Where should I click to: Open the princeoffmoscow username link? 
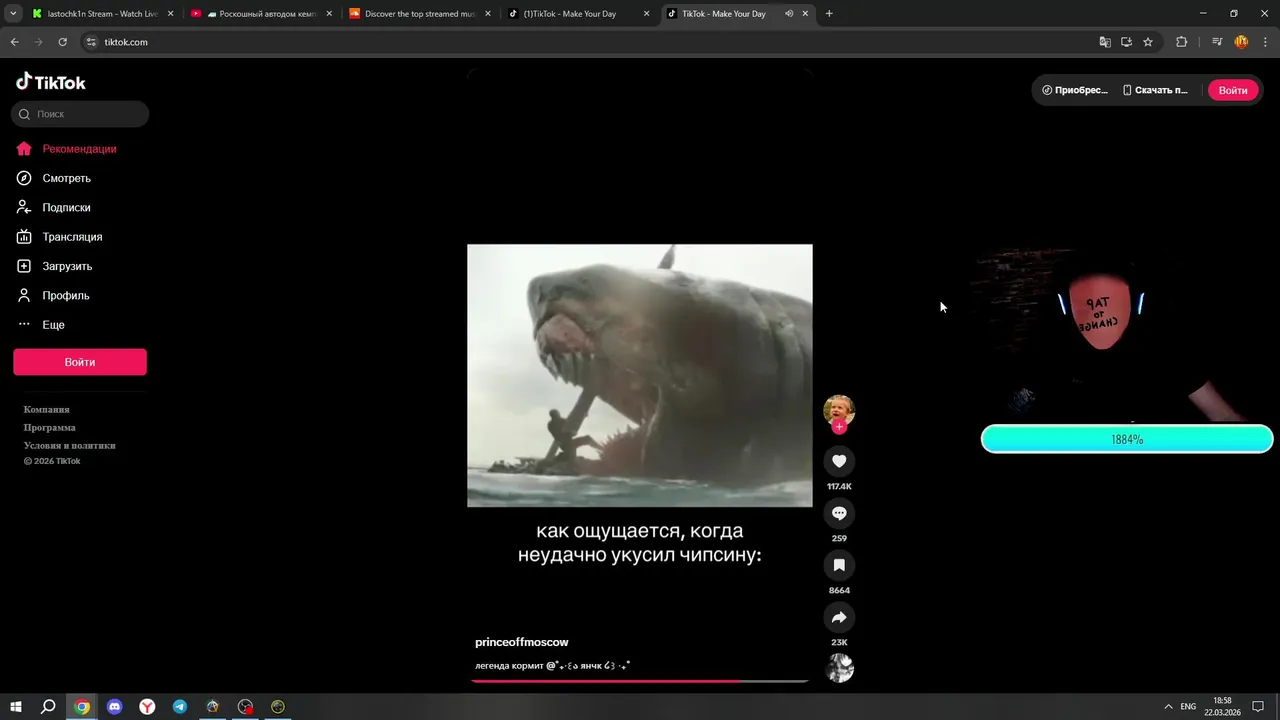(522, 642)
